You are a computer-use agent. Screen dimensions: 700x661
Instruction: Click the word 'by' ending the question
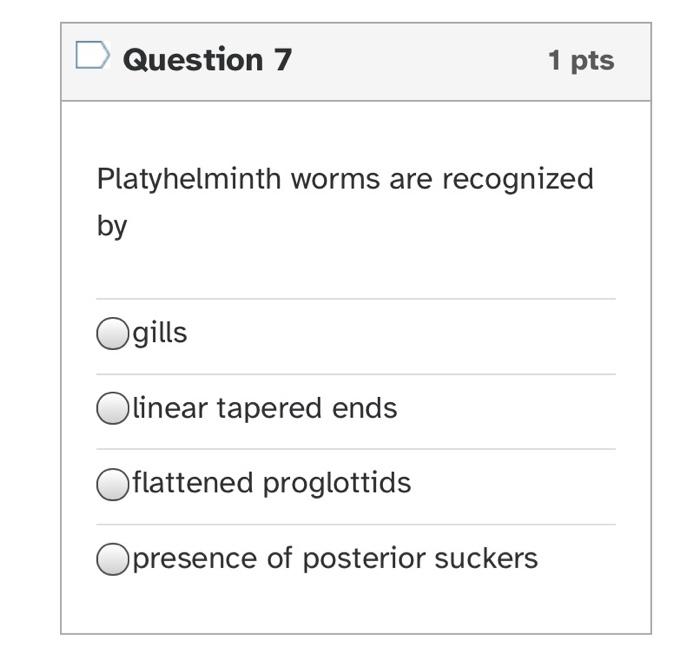coord(112,226)
